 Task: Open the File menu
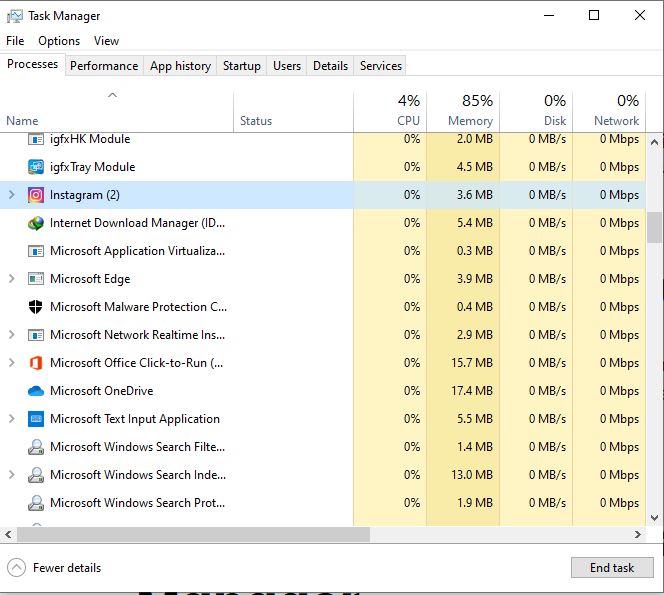pos(15,41)
